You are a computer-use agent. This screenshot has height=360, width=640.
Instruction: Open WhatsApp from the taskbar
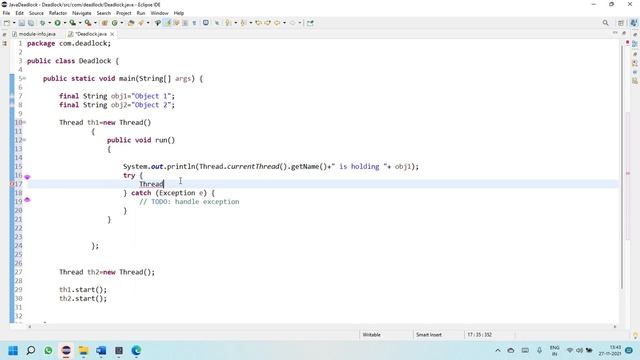(x=48, y=351)
